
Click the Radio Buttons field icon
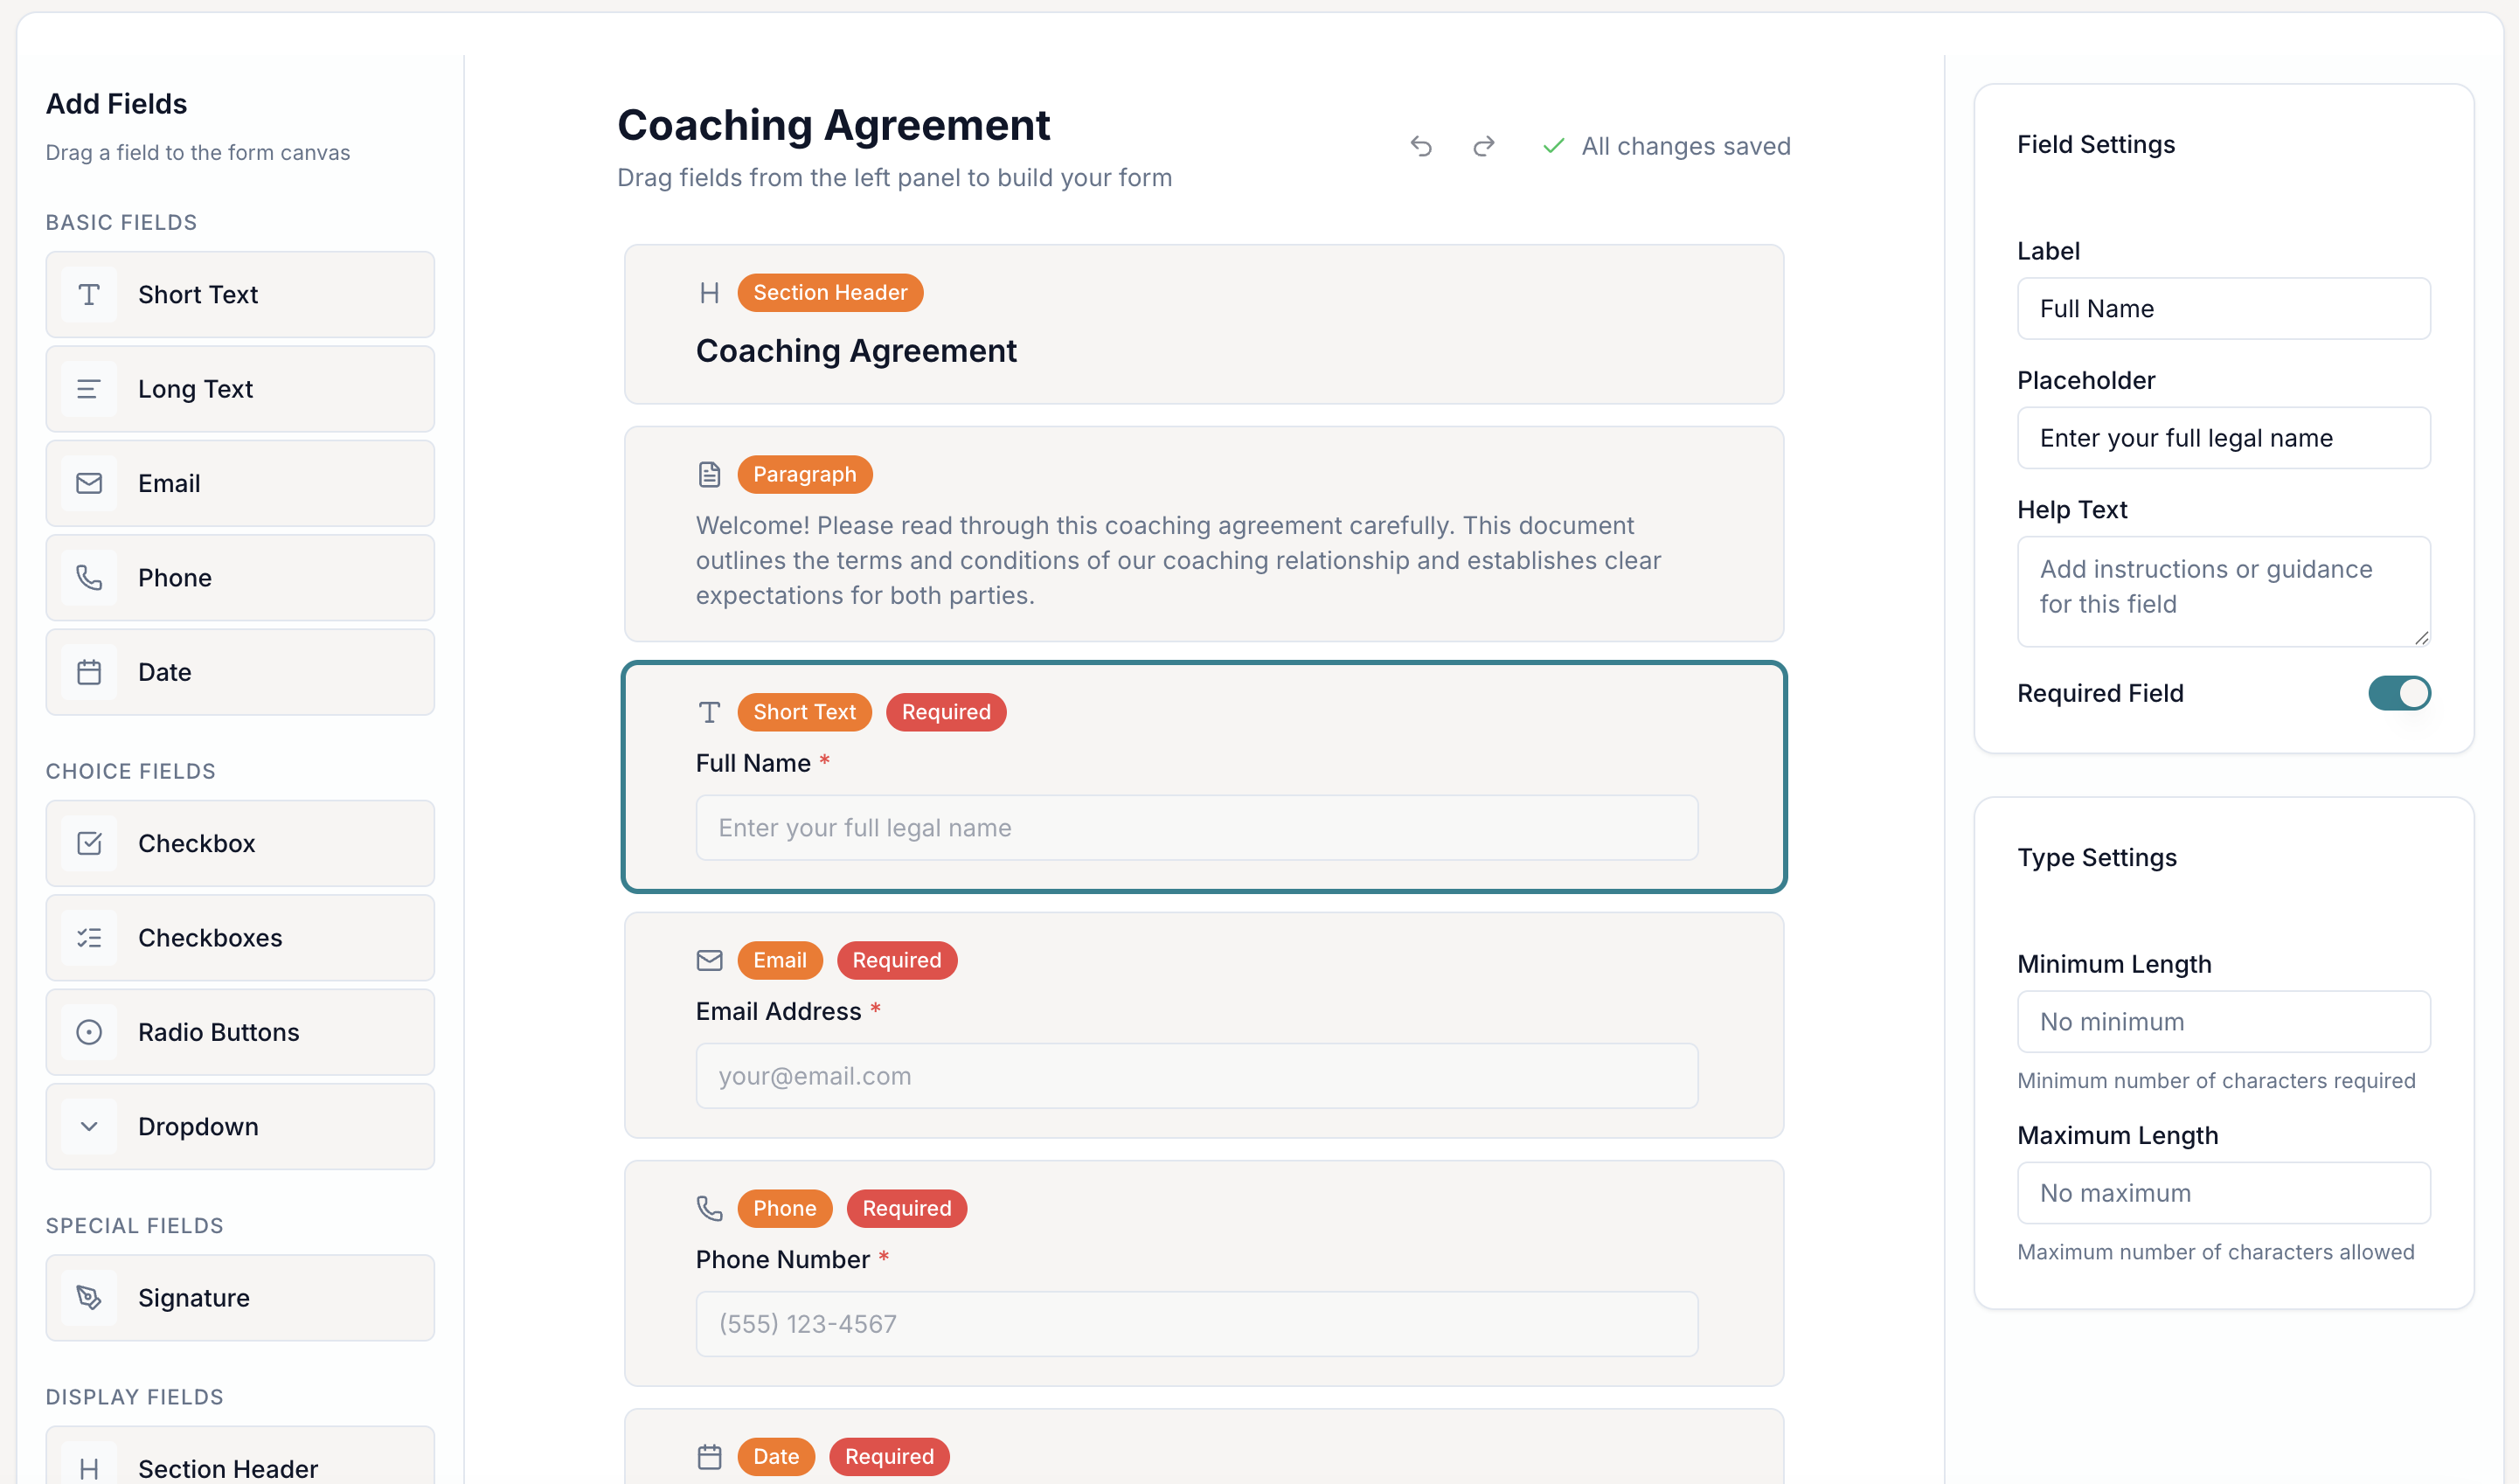[89, 1032]
